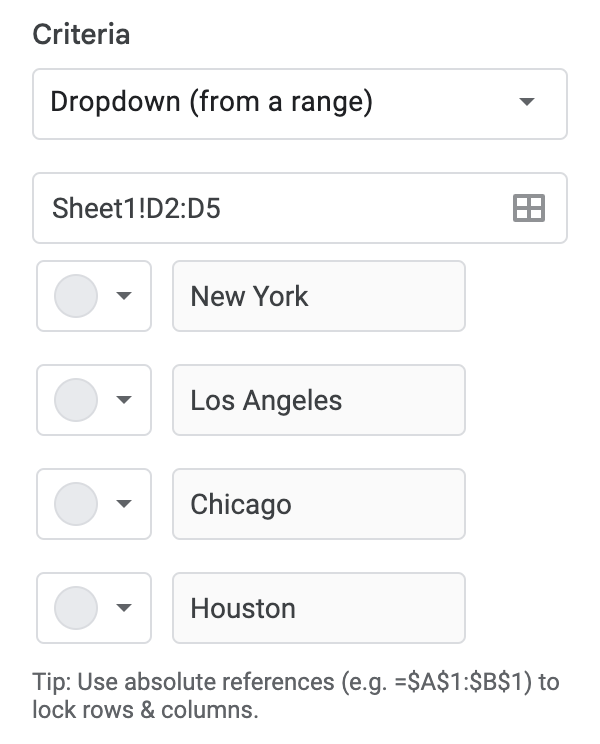
Task: Expand the color arrow next to New York
Action: [124, 296]
